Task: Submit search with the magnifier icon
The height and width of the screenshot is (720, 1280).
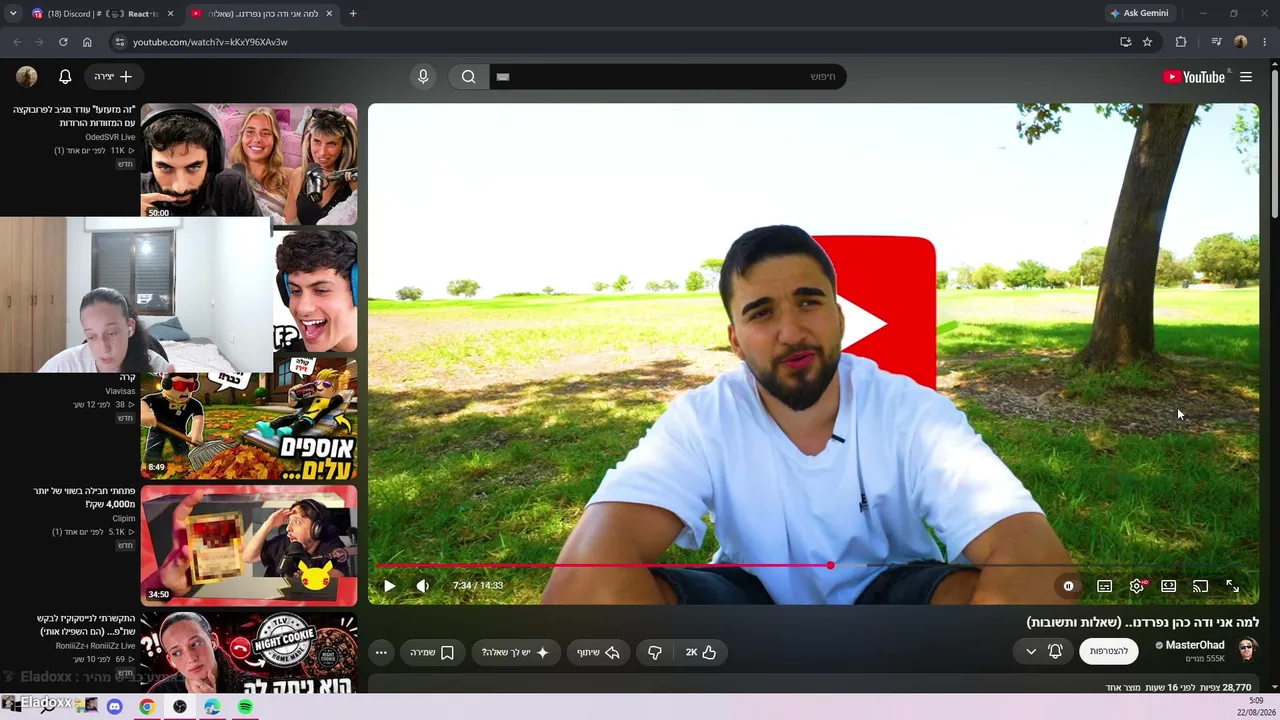Action: [468, 77]
